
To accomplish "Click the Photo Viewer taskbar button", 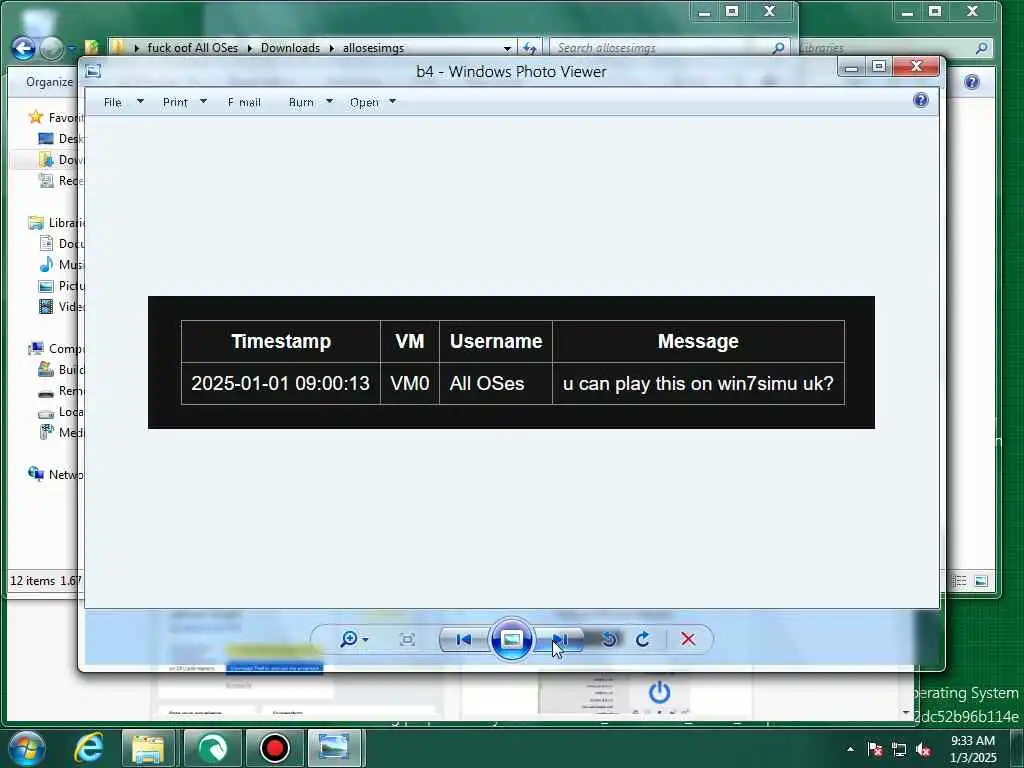I will [334, 748].
